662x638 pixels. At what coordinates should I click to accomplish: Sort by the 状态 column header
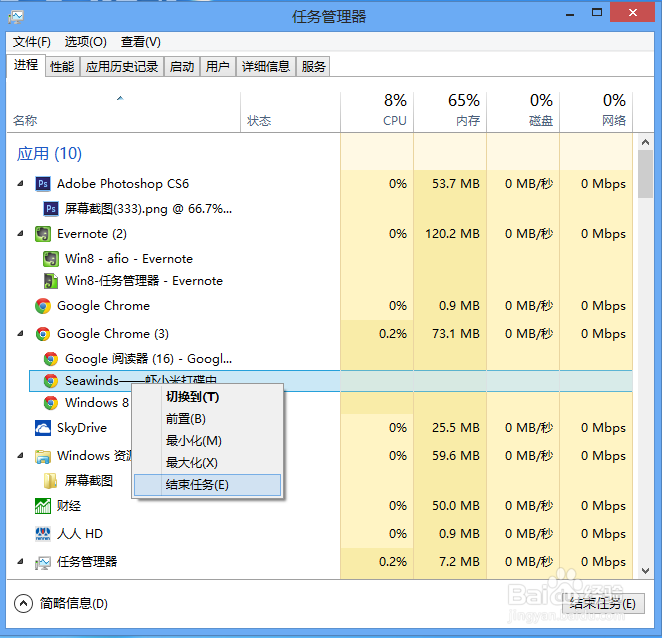290,112
